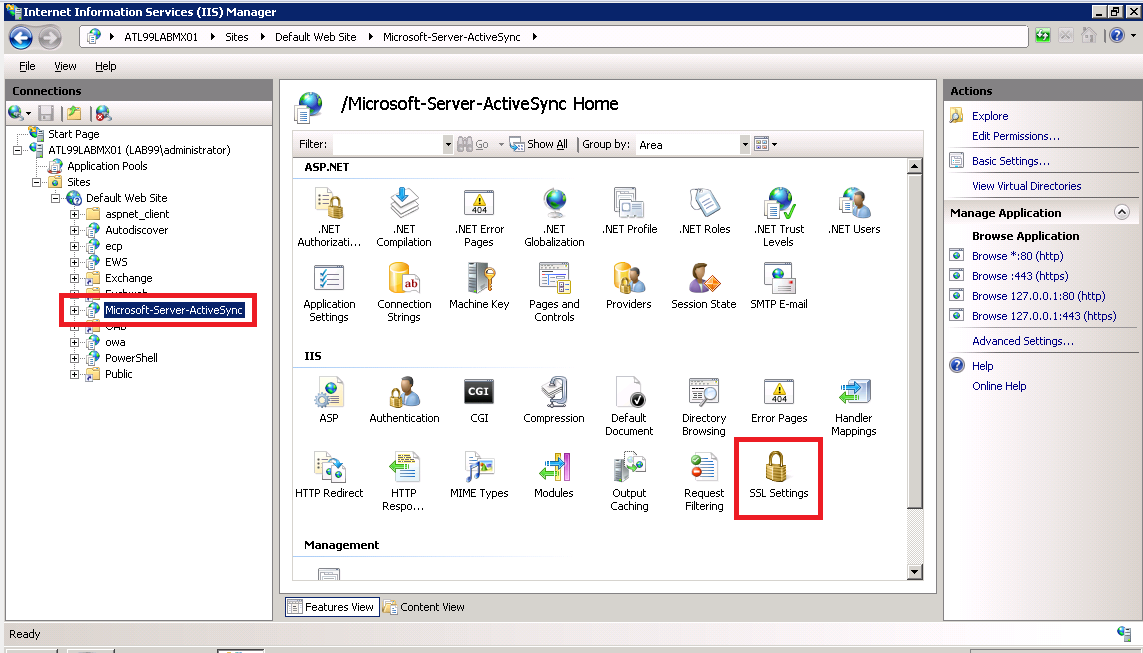Open Compression feature
Screen dimensions: 1143x653
click(x=554, y=400)
